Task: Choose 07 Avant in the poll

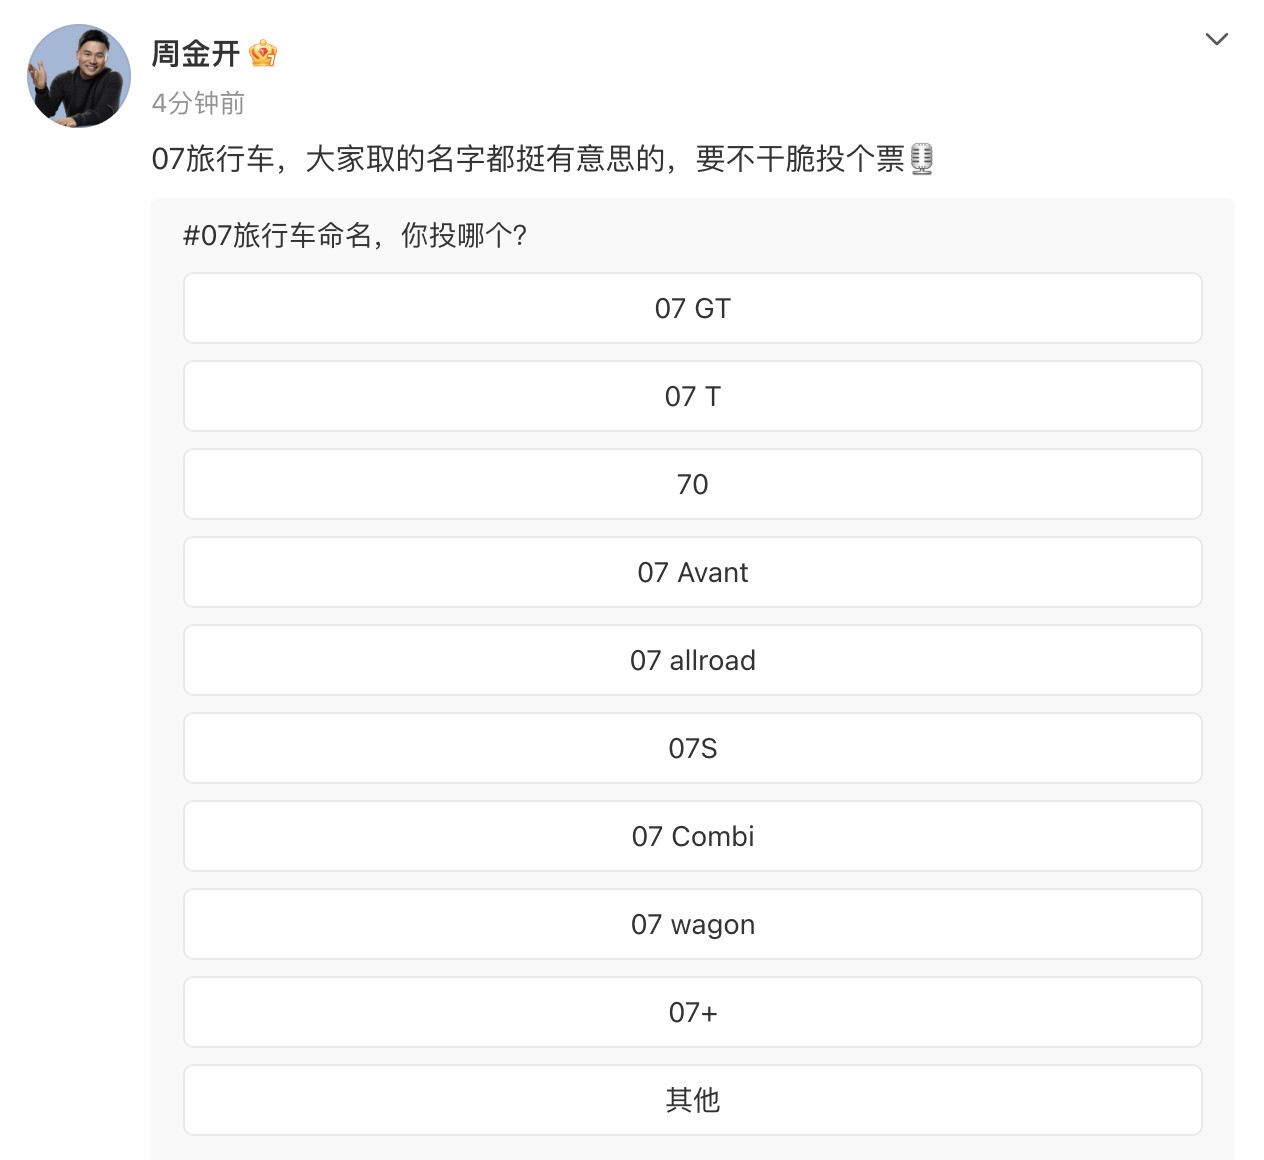Action: point(692,572)
